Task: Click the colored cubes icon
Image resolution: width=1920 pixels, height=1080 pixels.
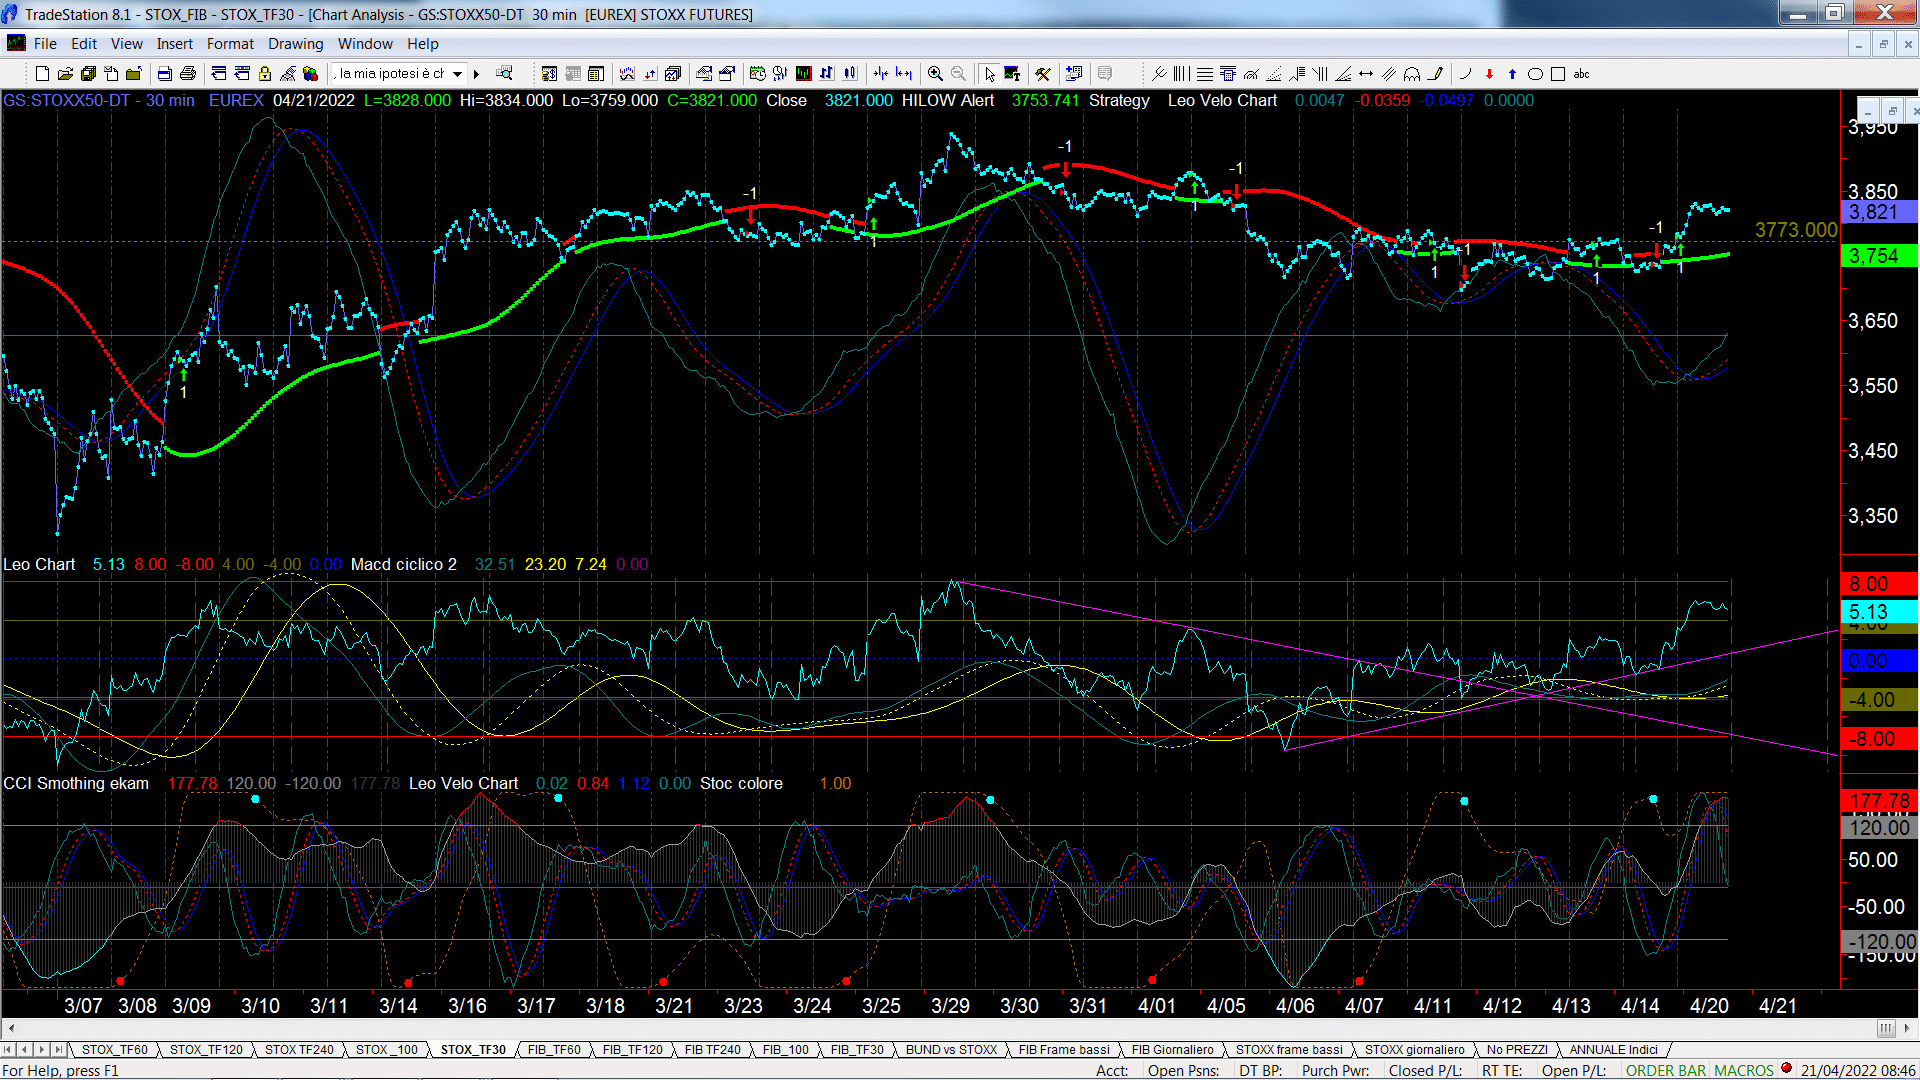Action: tap(310, 74)
